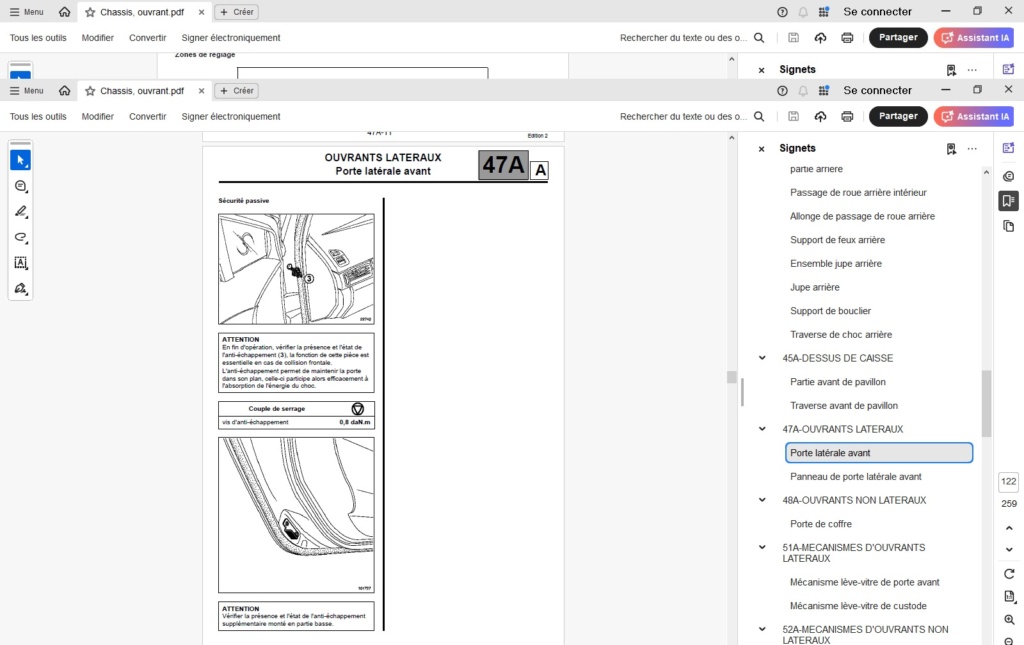Print the document from the front window toolbar

(847, 116)
